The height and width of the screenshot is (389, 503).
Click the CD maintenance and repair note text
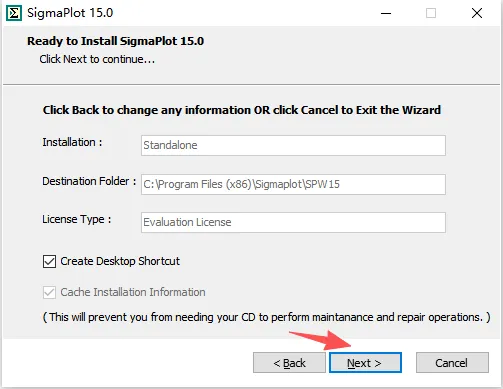tap(267, 317)
